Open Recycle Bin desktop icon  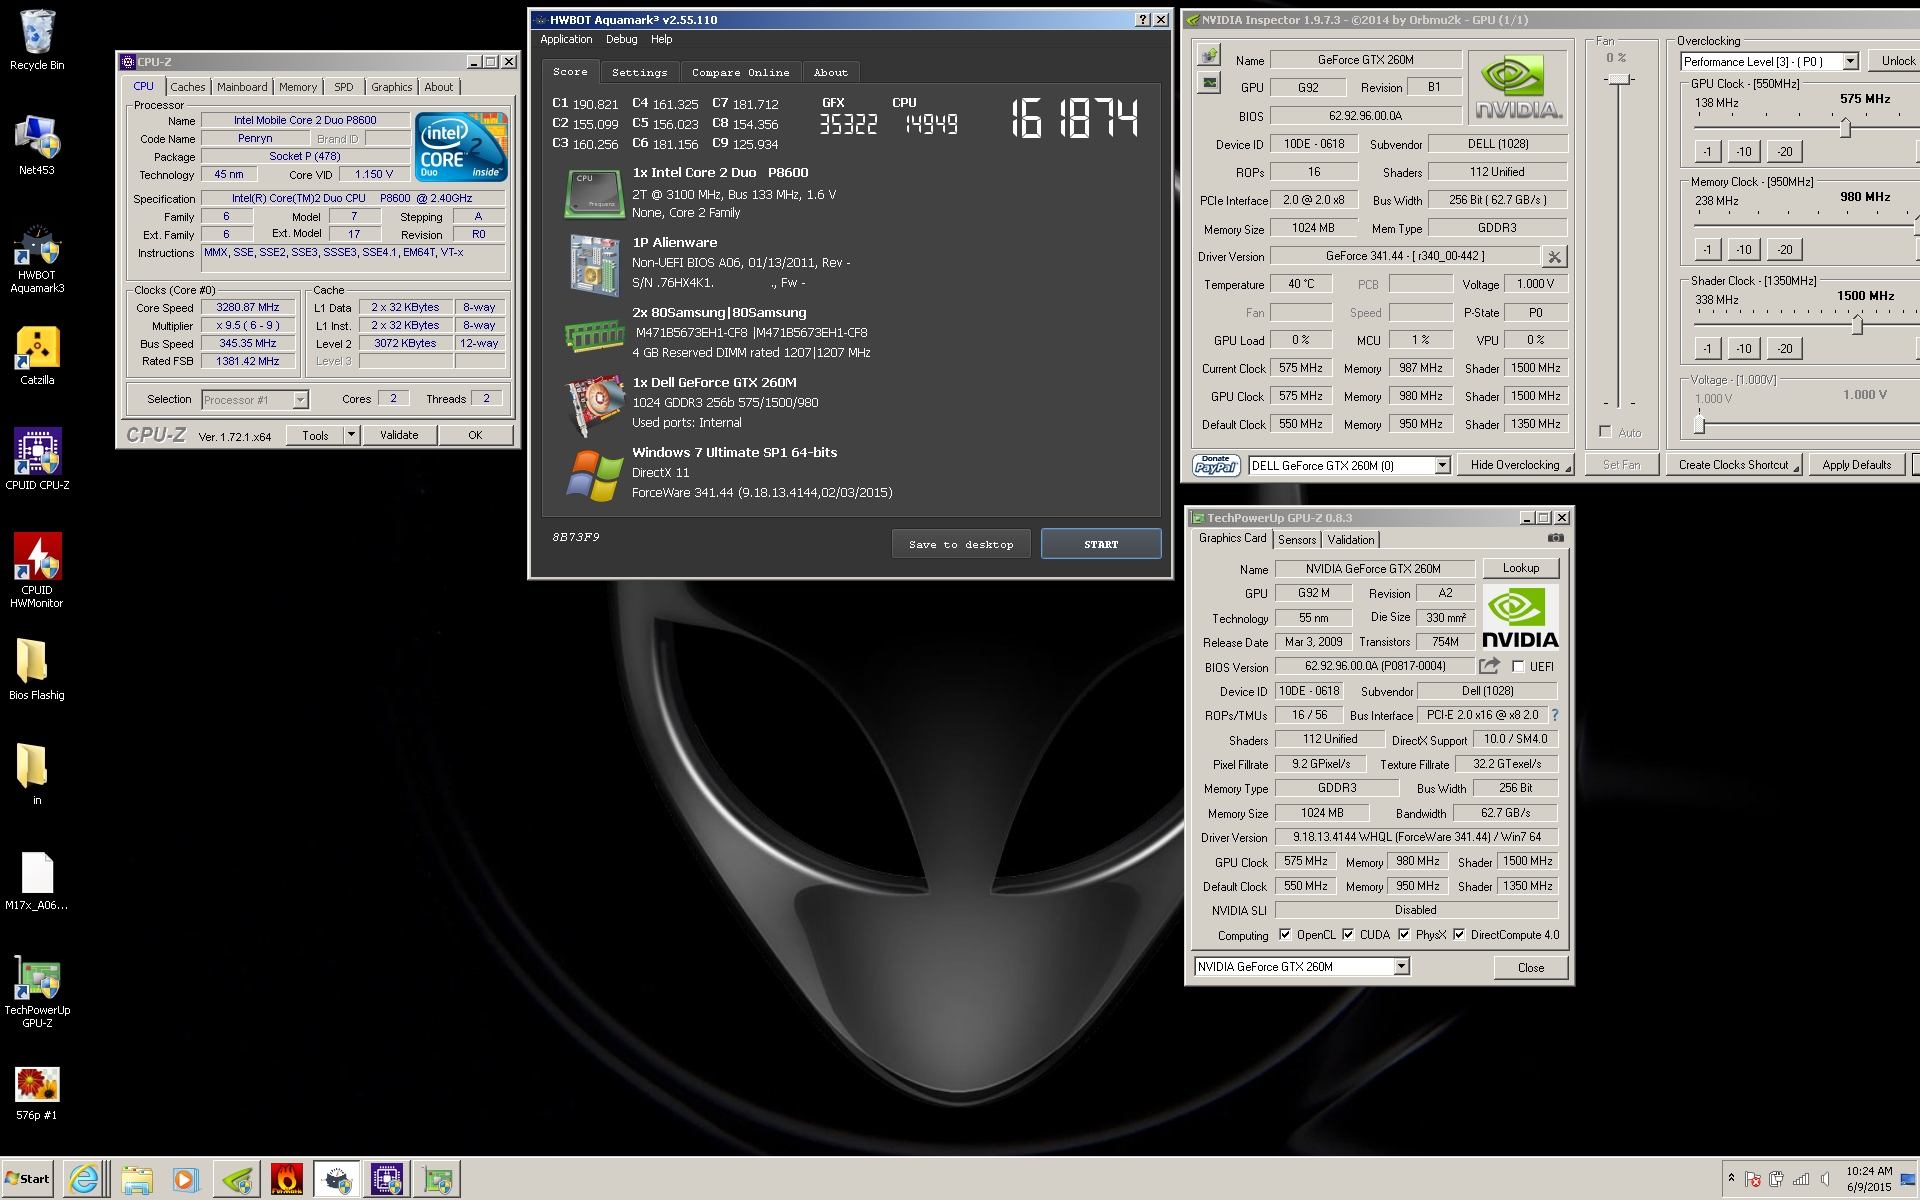coord(37,40)
